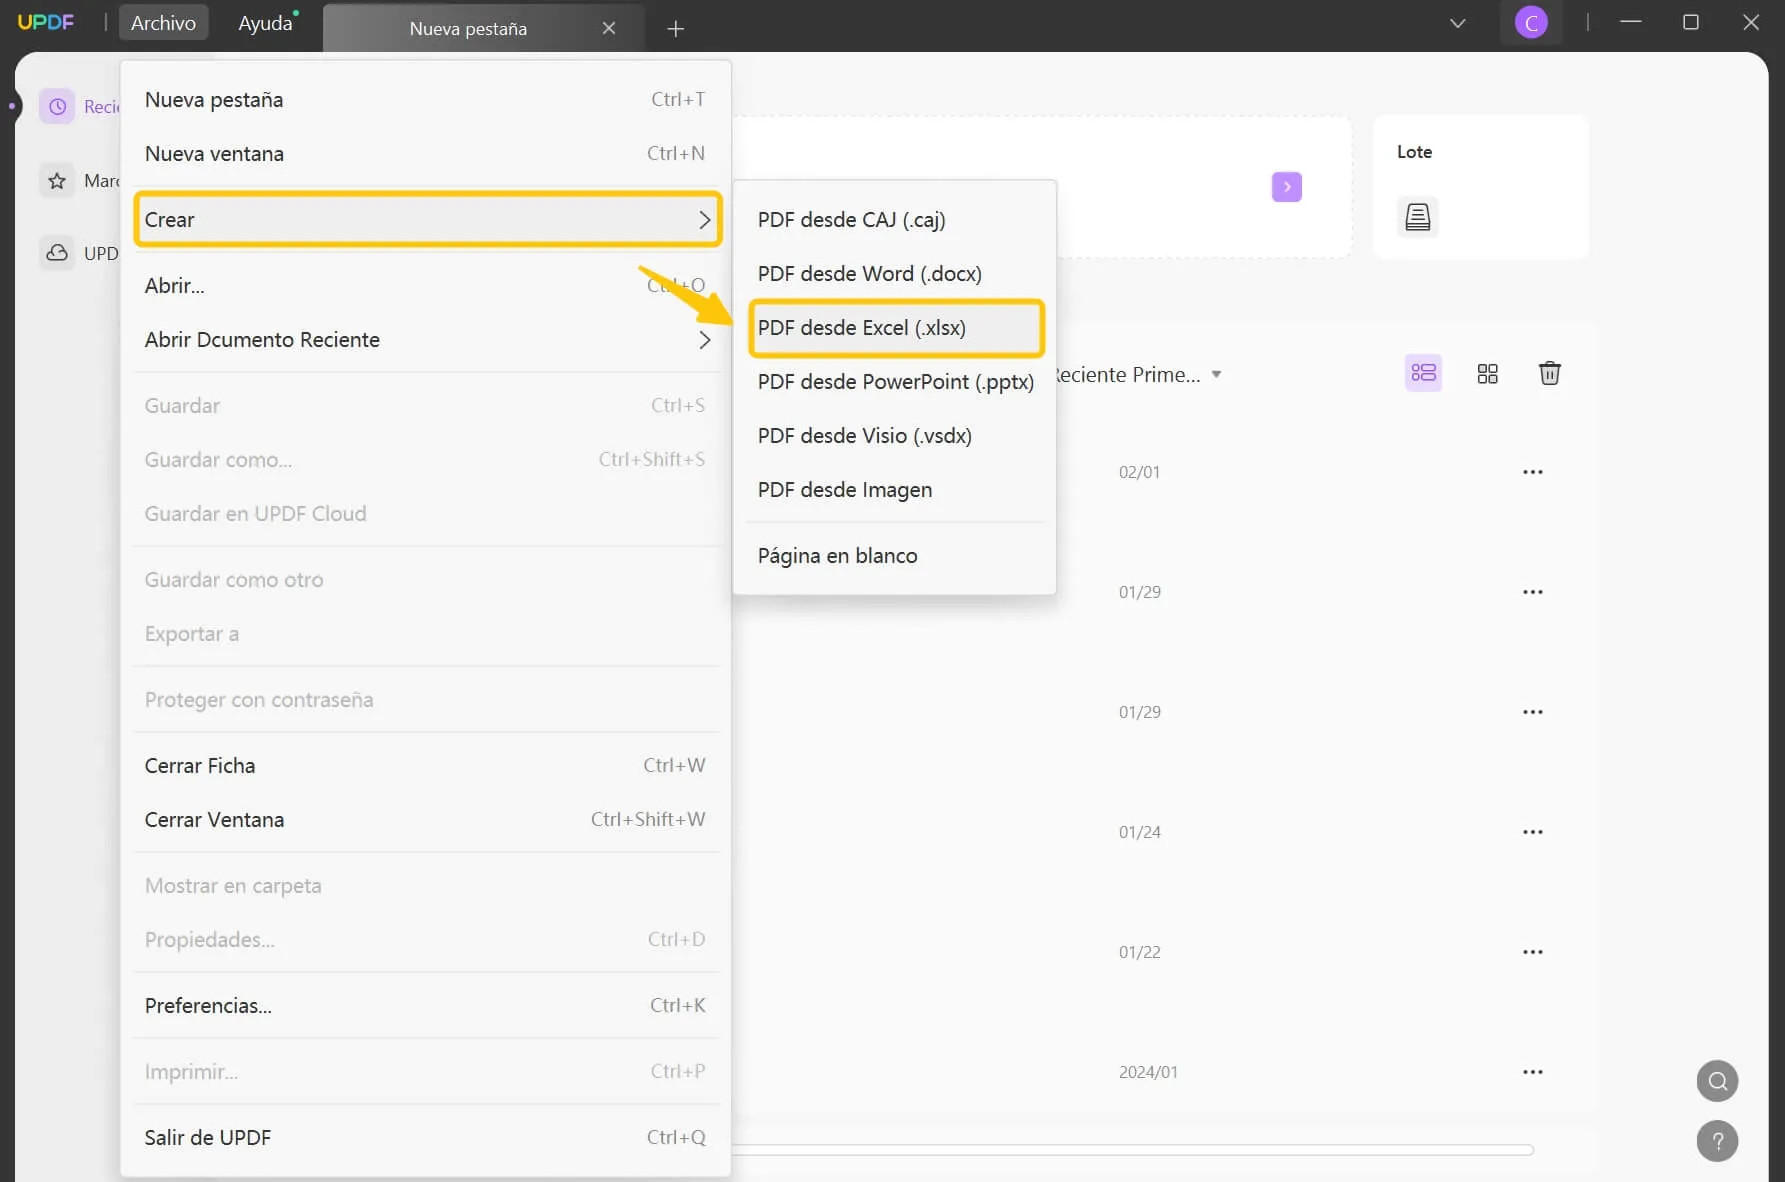1785x1182 pixels.
Task: Click the horizontal scrollbar at bottom
Action: pos(1132,1150)
